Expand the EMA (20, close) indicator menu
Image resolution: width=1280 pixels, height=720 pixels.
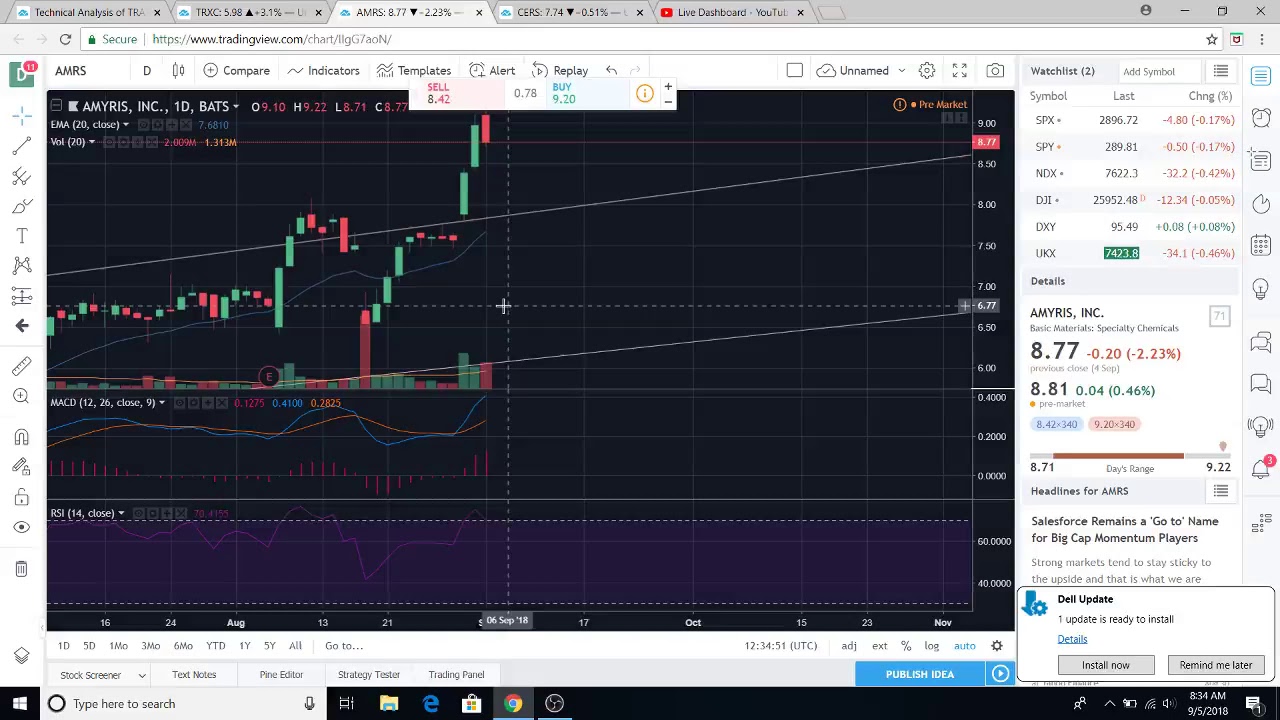point(125,125)
